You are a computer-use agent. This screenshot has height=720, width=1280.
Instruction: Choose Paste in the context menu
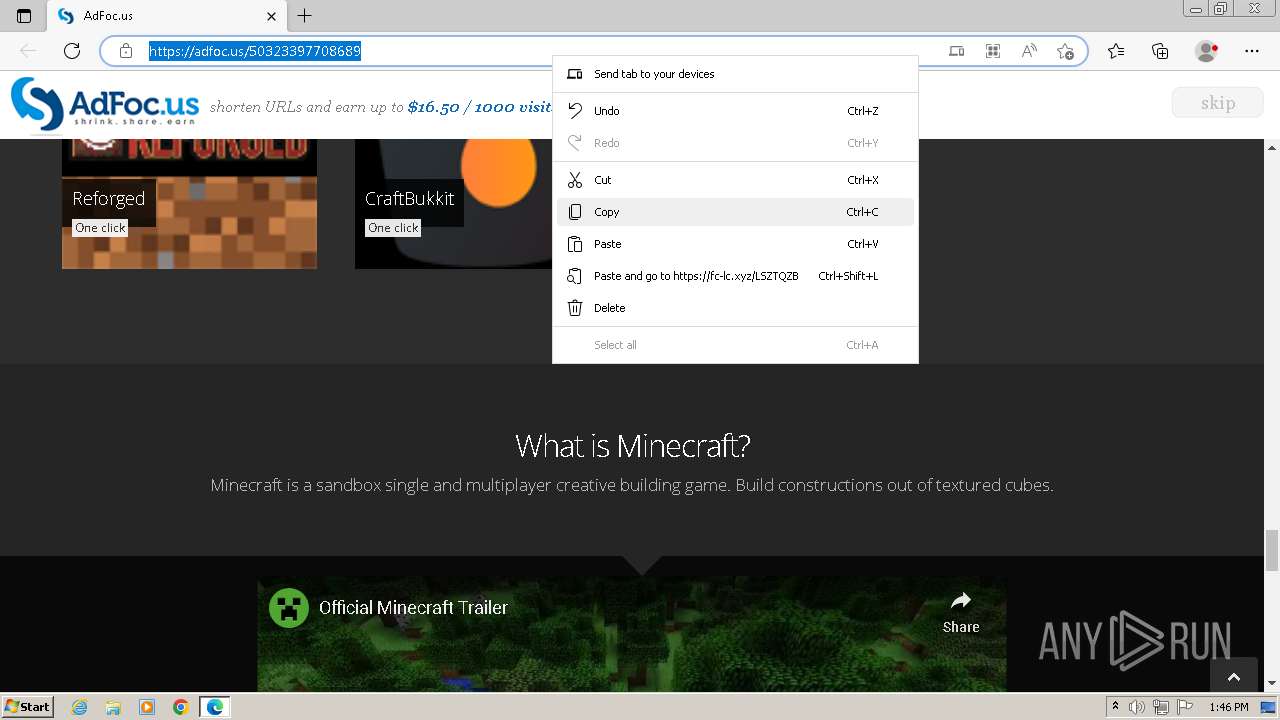pyautogui.click(x=735, y=244)
